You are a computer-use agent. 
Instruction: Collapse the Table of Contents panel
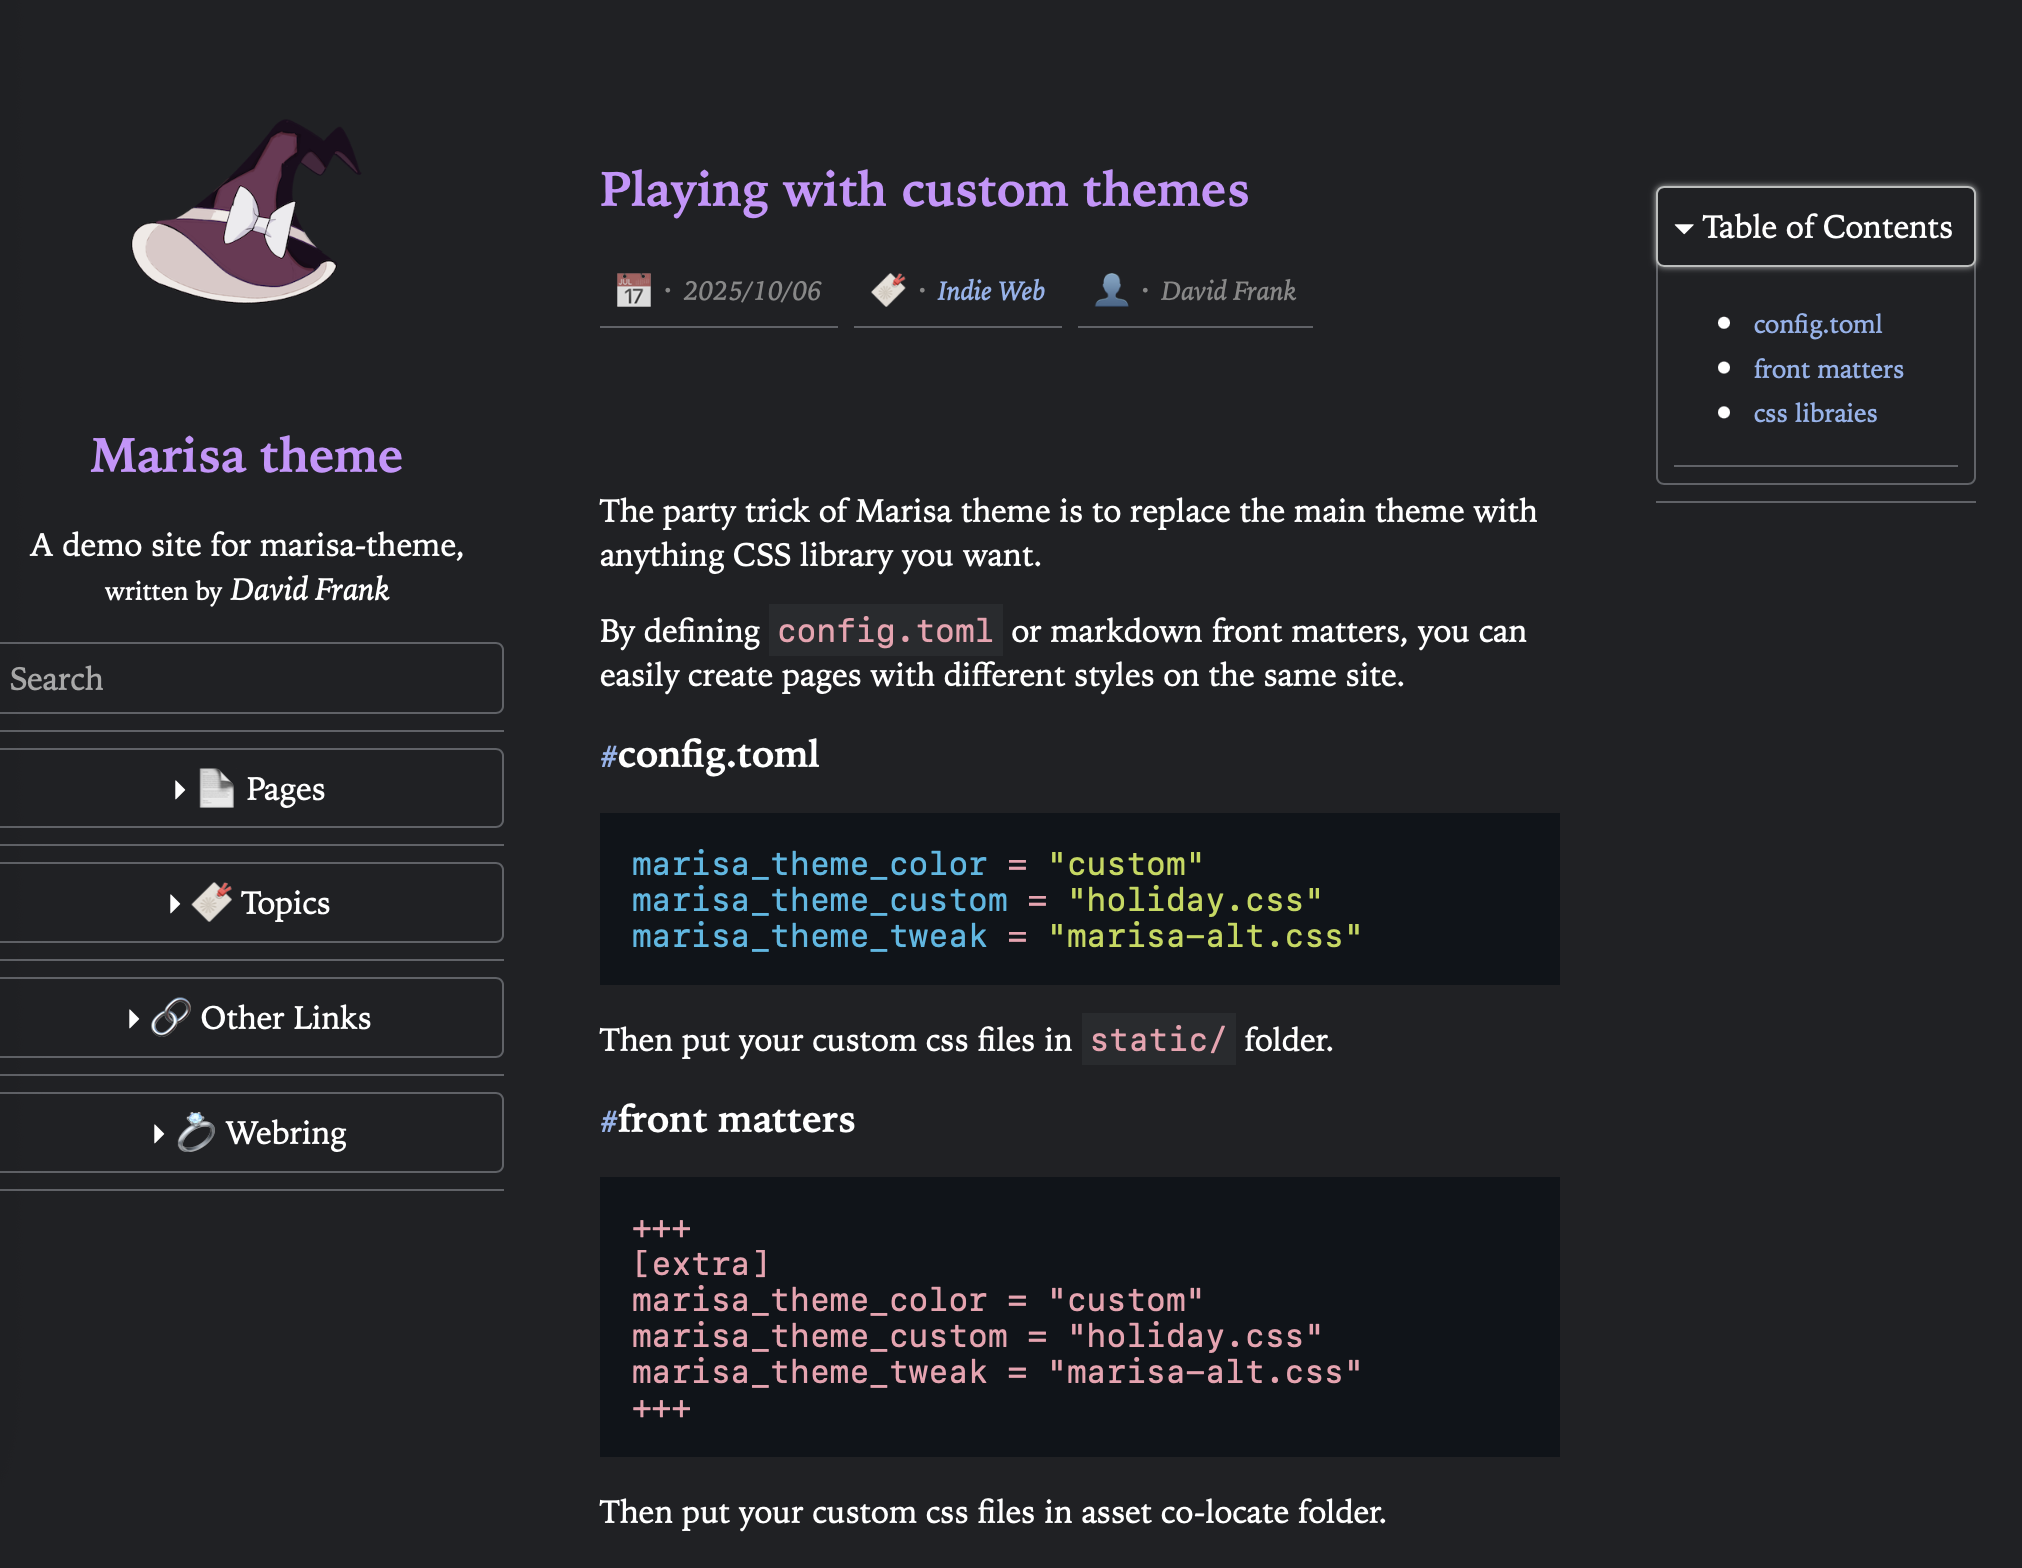click(1685, 228)
